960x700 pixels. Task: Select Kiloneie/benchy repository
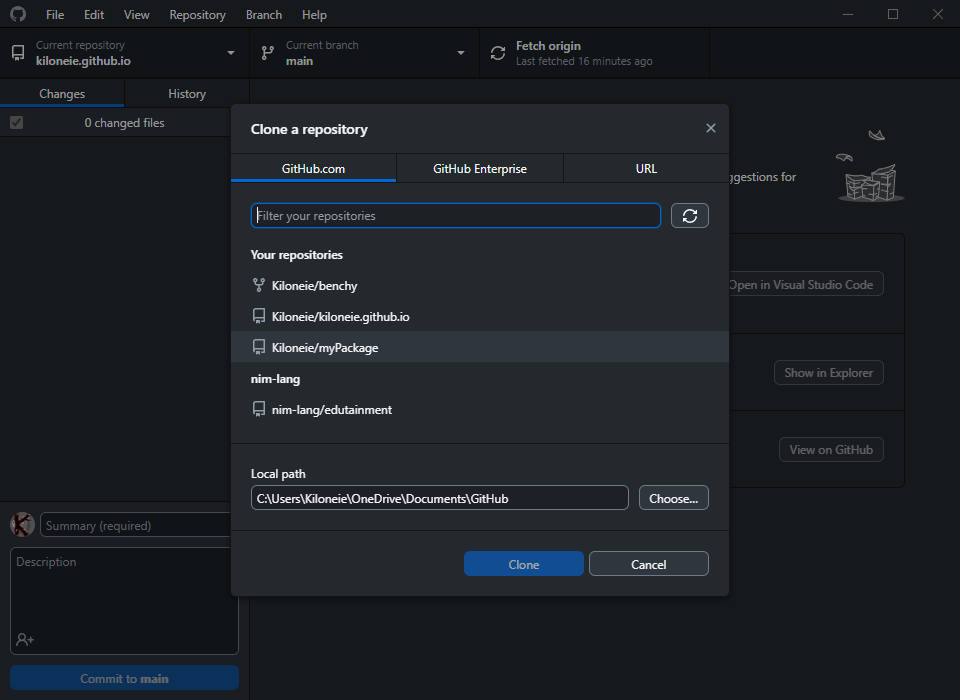480,285
